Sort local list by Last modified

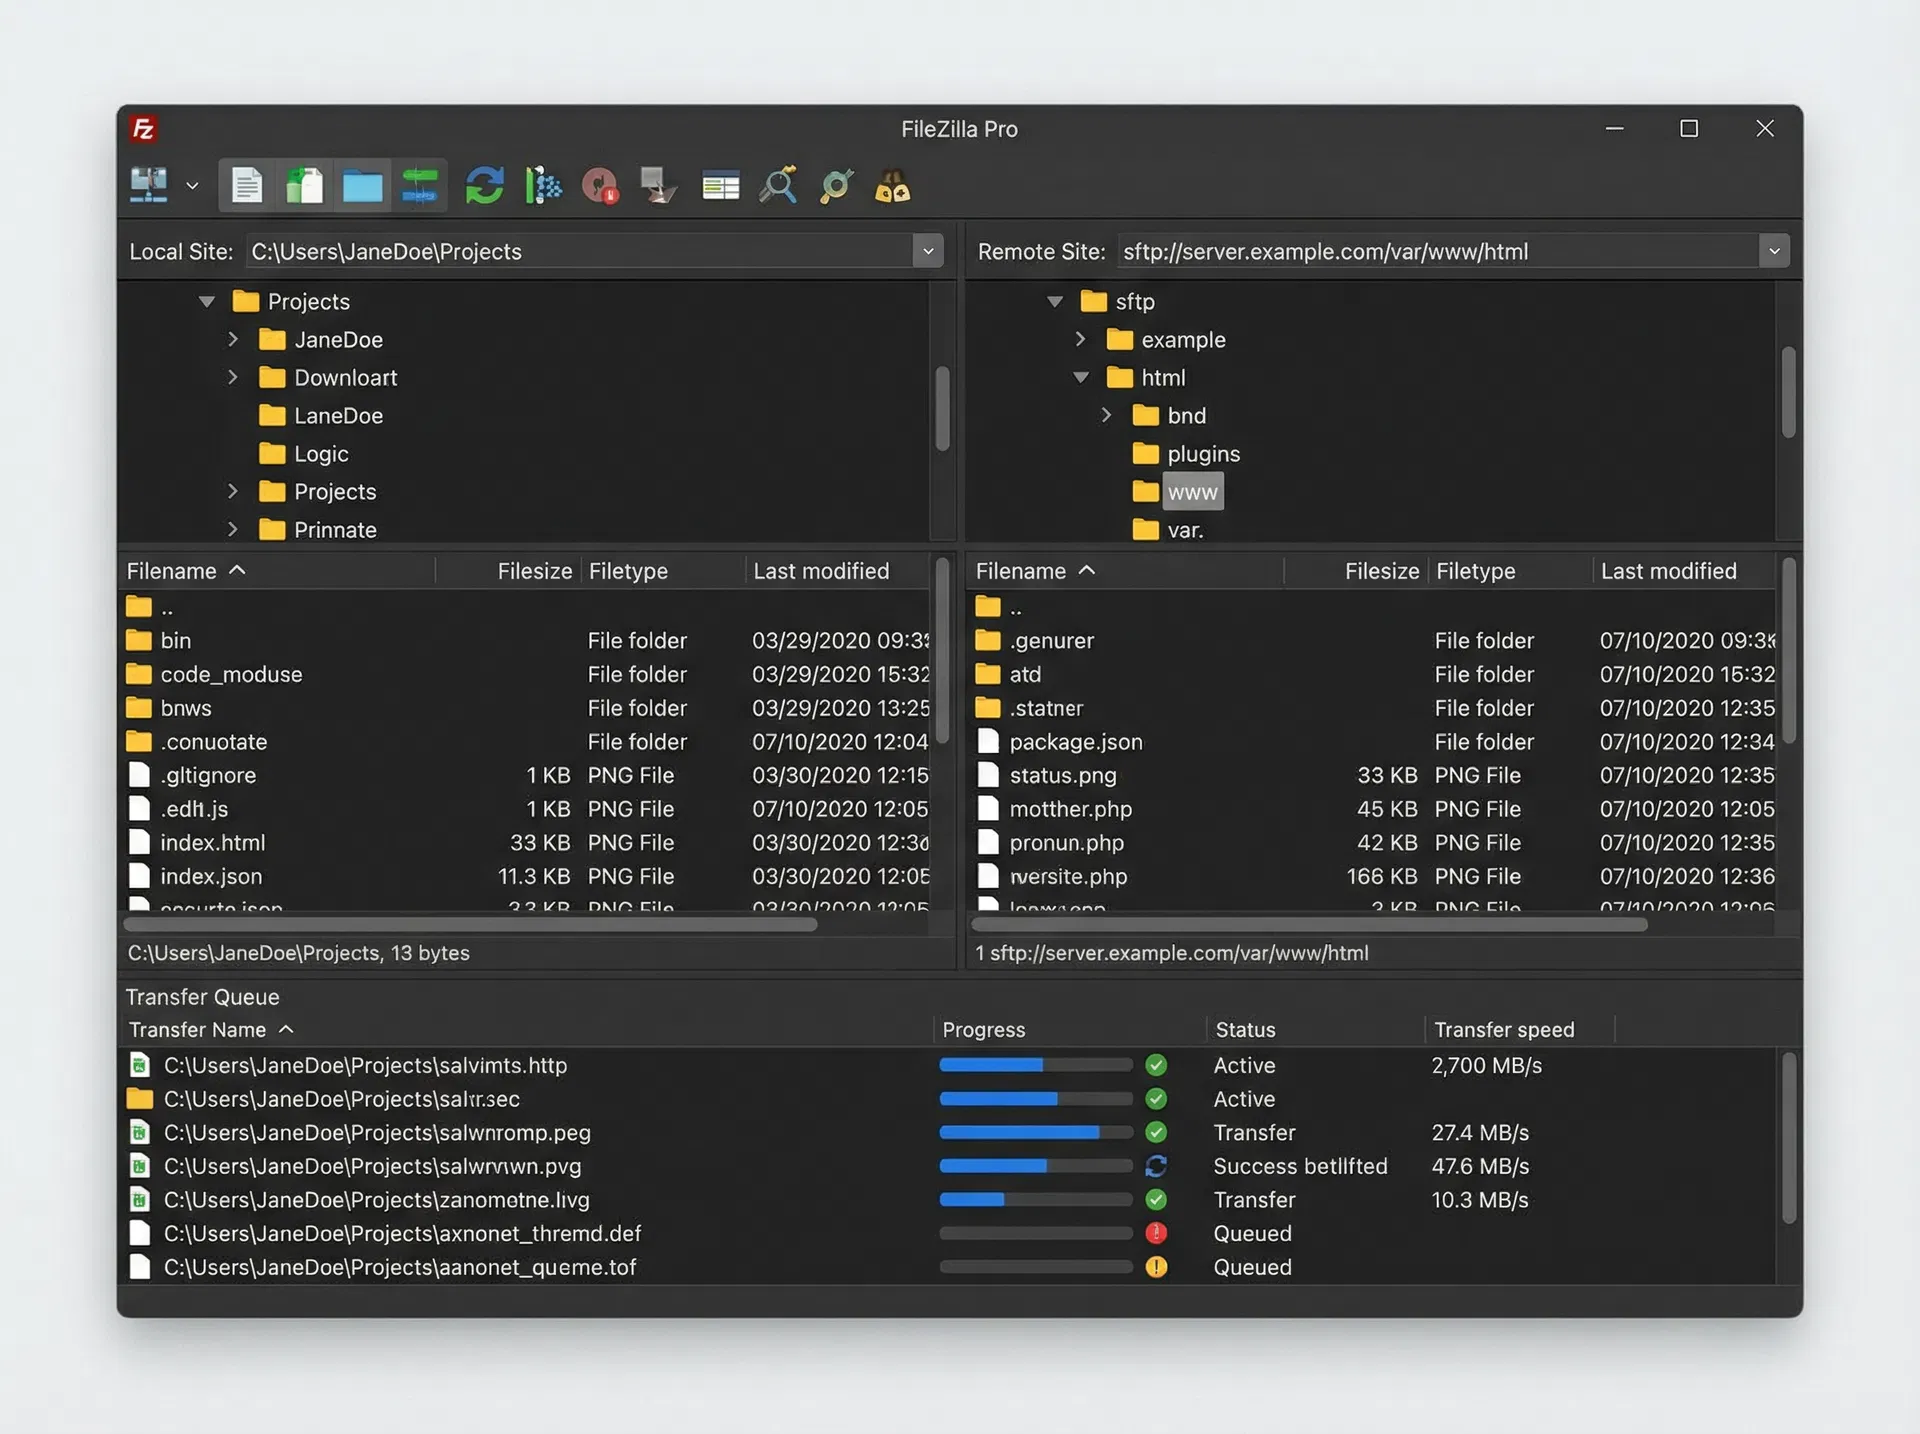821,571
